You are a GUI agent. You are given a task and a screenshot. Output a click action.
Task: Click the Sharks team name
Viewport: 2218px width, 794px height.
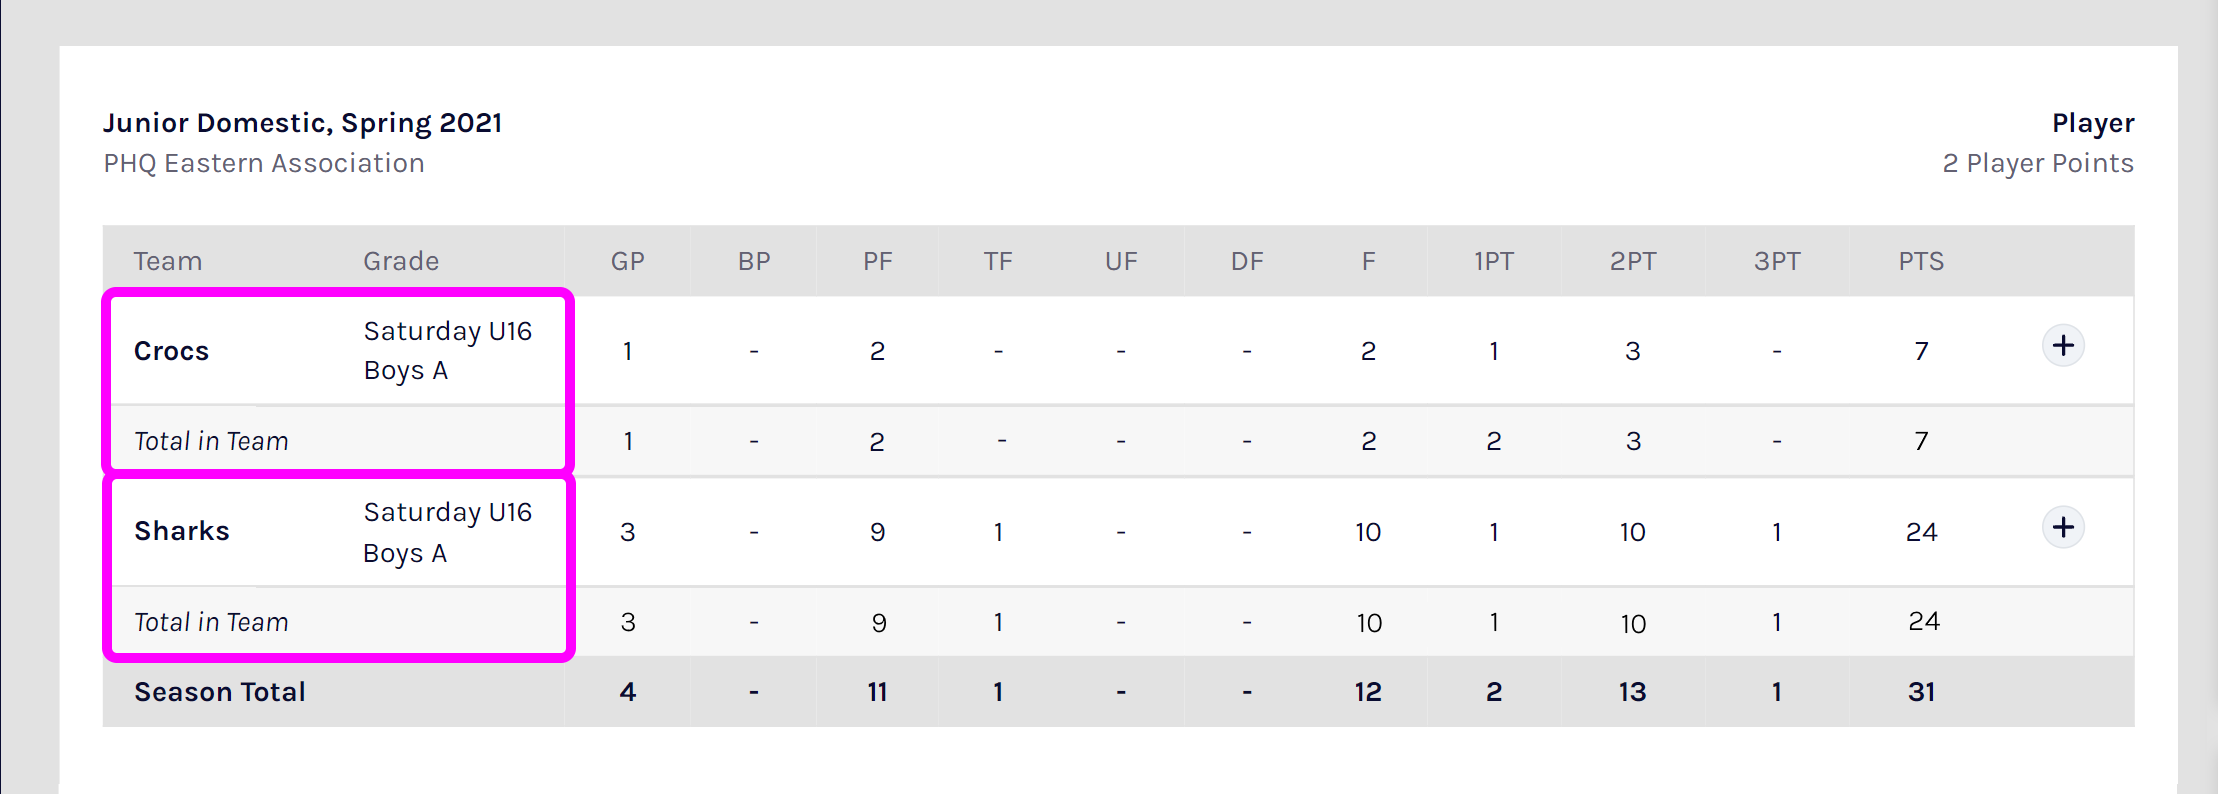184,531
